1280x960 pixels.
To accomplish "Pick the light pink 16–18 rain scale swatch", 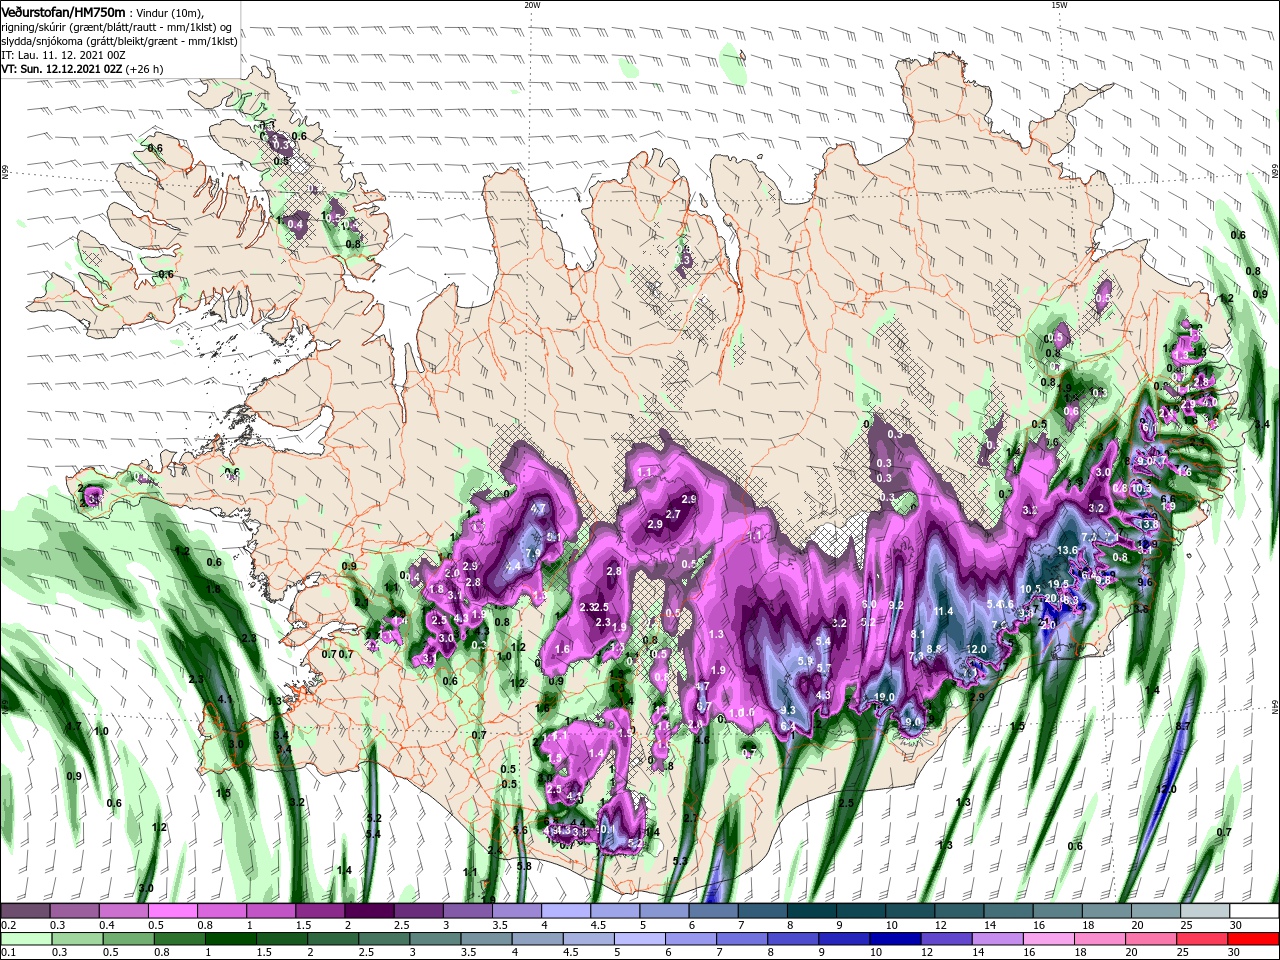I will [x=1049, y=939].
